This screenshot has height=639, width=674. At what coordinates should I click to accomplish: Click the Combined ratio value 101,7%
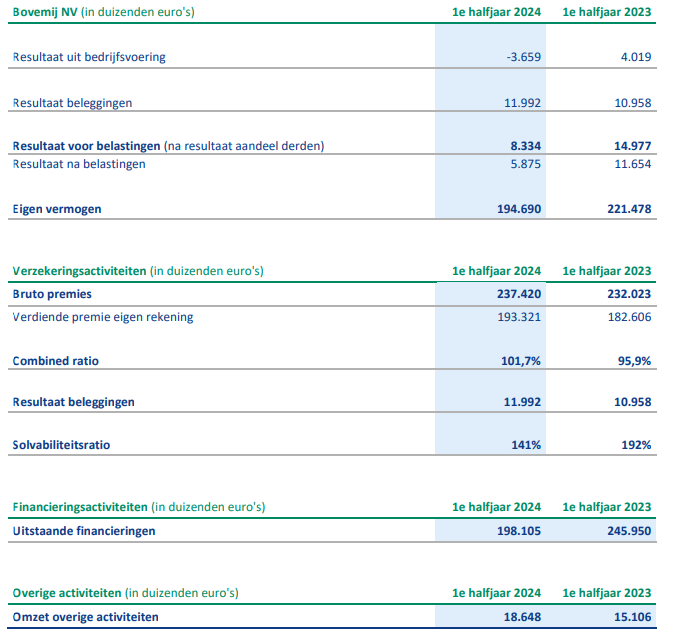pyautogui.click(x=522, y=361)
